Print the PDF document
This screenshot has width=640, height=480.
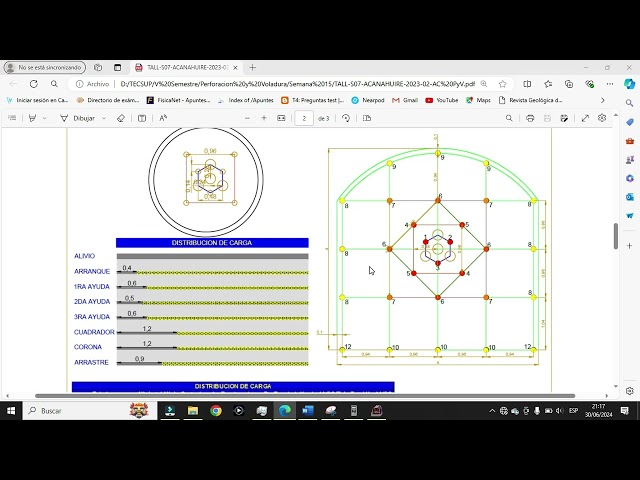[x=530, y=118]
